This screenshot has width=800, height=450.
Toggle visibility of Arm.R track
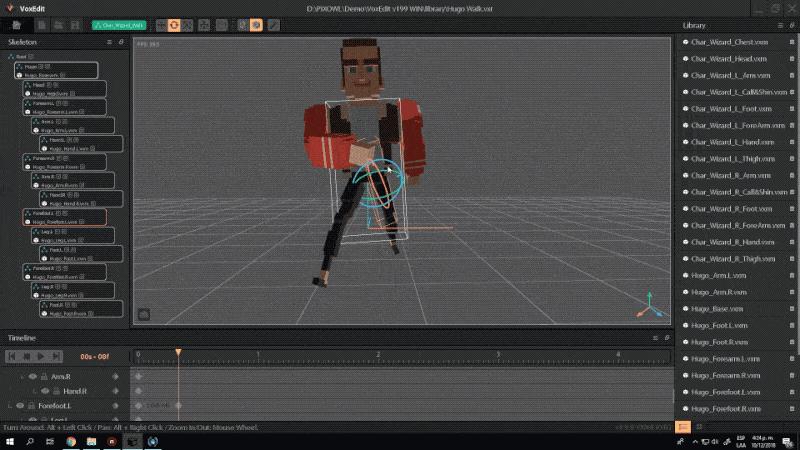pos(33,376)
